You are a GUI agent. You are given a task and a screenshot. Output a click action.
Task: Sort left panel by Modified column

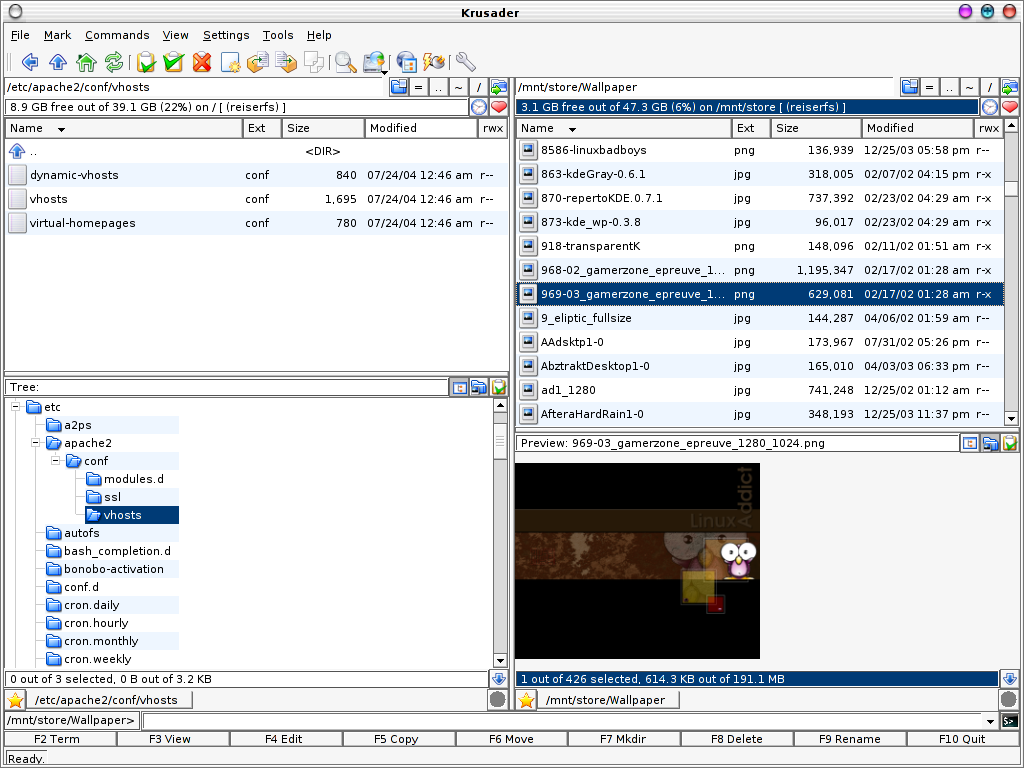click(x=421, y=128)
